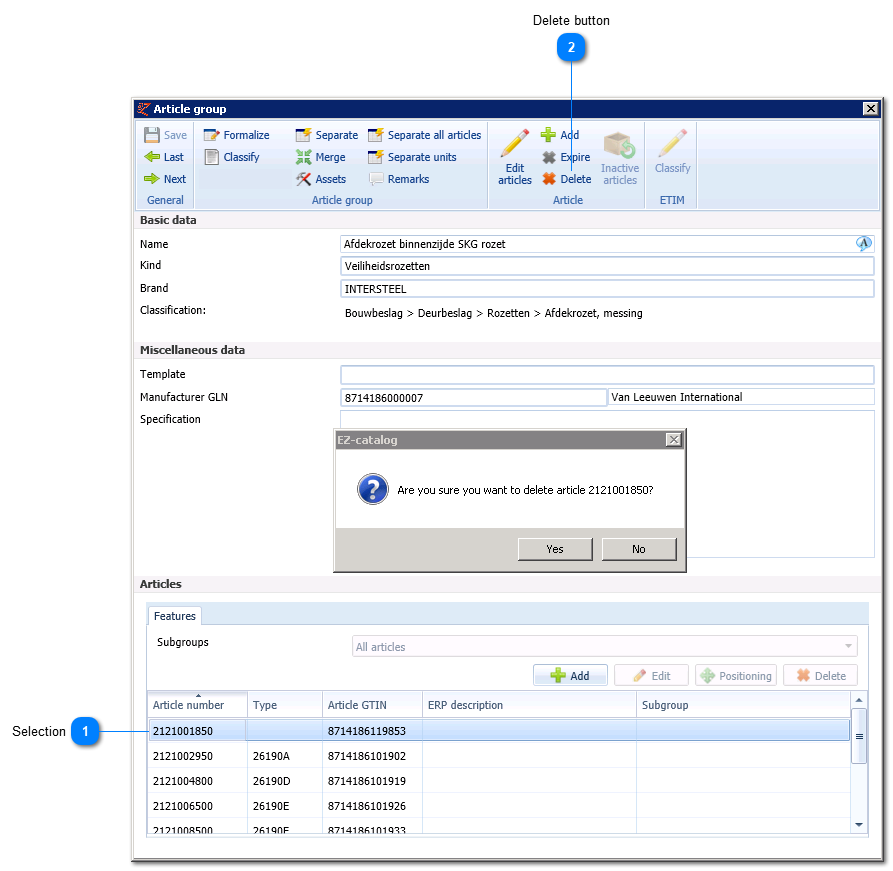Image resolution: width=893 pixels, height=871 pixels.
Task: Sort by the Article number column header
Action: [197, 705]
